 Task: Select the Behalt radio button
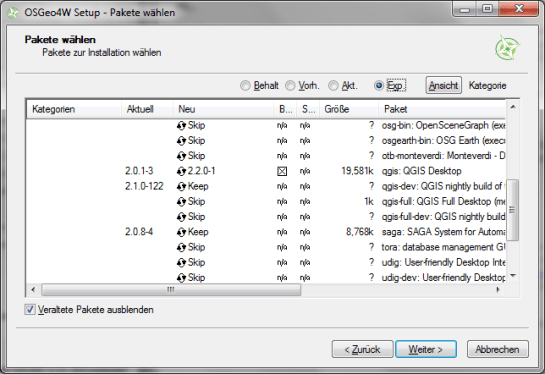click(x=245, y=86)
